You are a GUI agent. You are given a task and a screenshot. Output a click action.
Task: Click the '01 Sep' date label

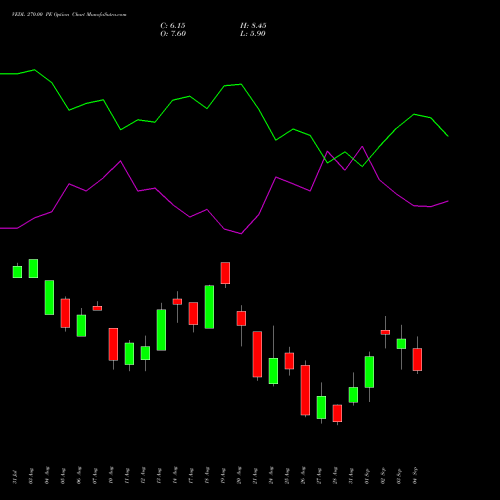point(367,476)
